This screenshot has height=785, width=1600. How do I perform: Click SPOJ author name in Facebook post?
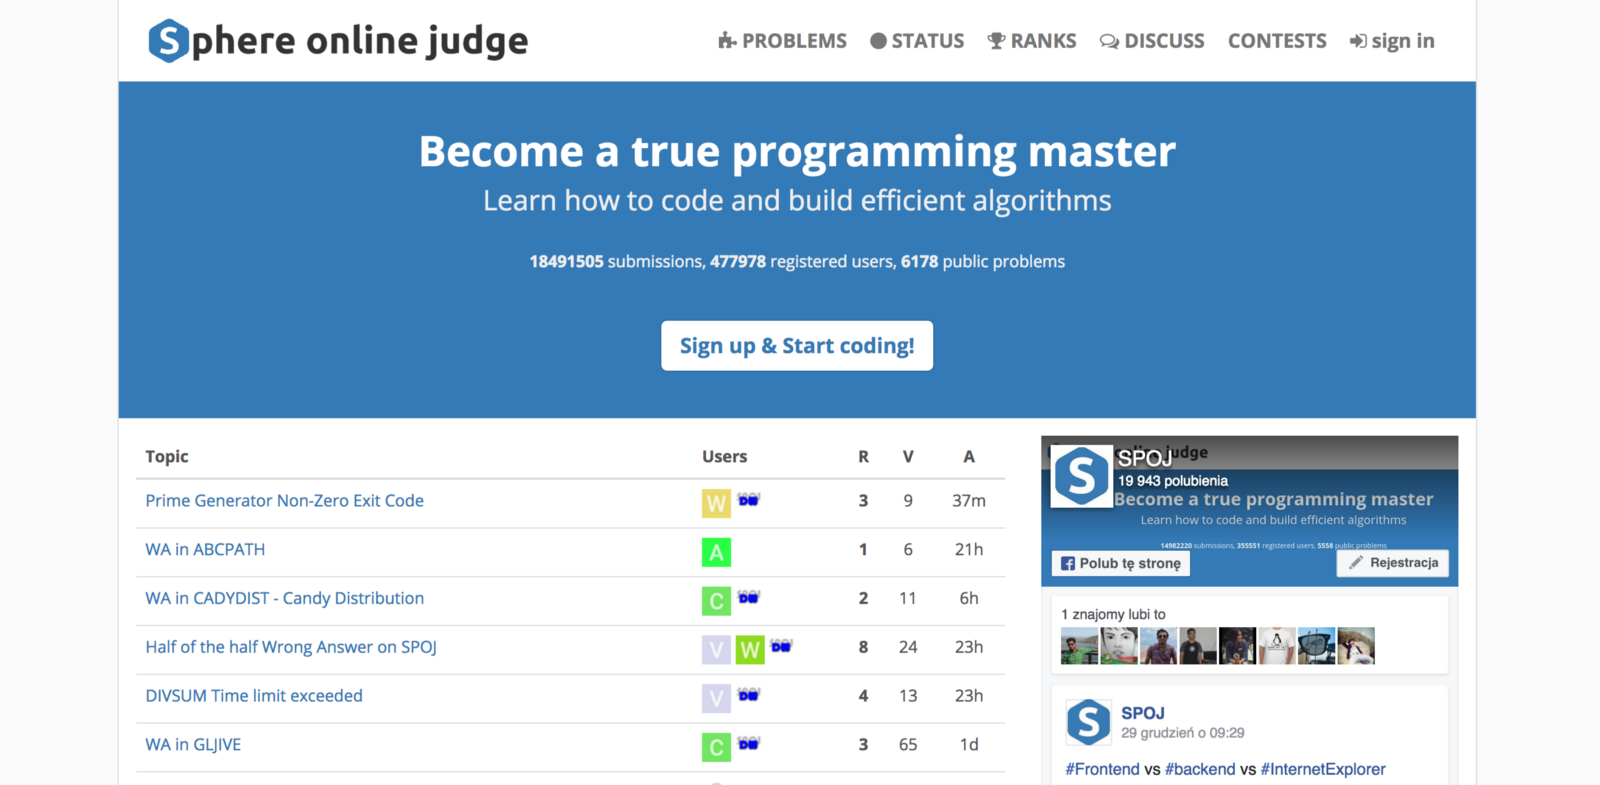(1143, 713)
